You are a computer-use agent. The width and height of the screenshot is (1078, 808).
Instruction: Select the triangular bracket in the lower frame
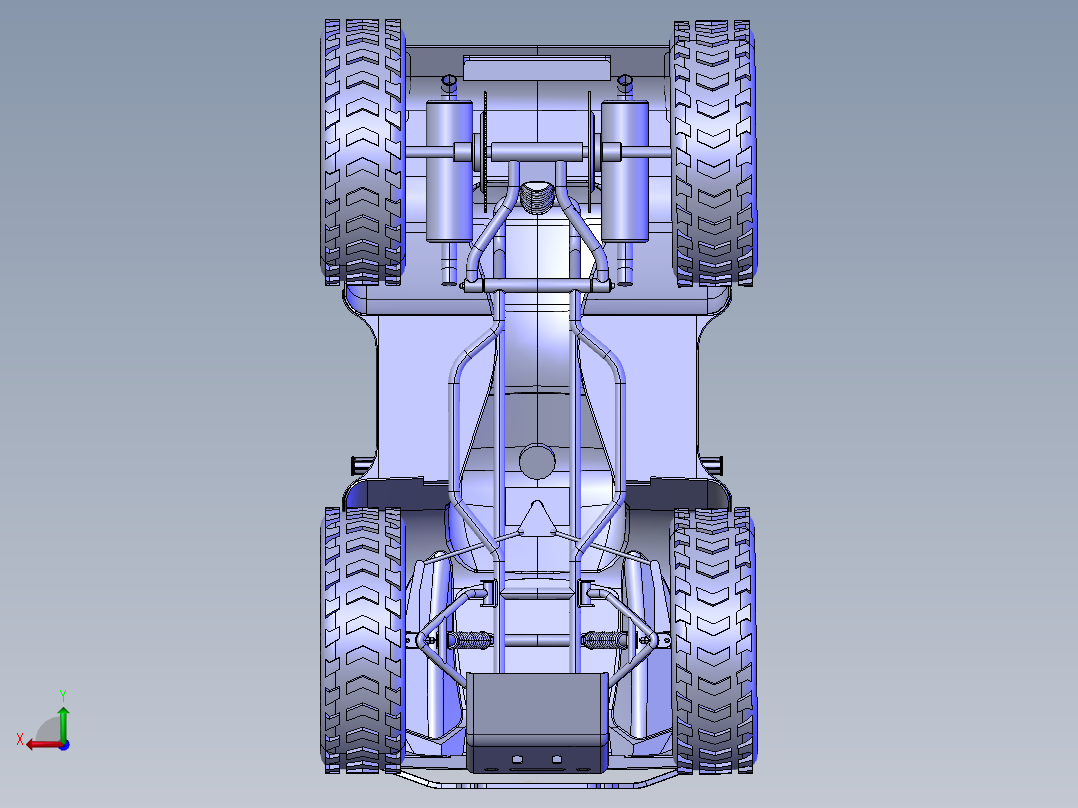click(x=537, y=518)
